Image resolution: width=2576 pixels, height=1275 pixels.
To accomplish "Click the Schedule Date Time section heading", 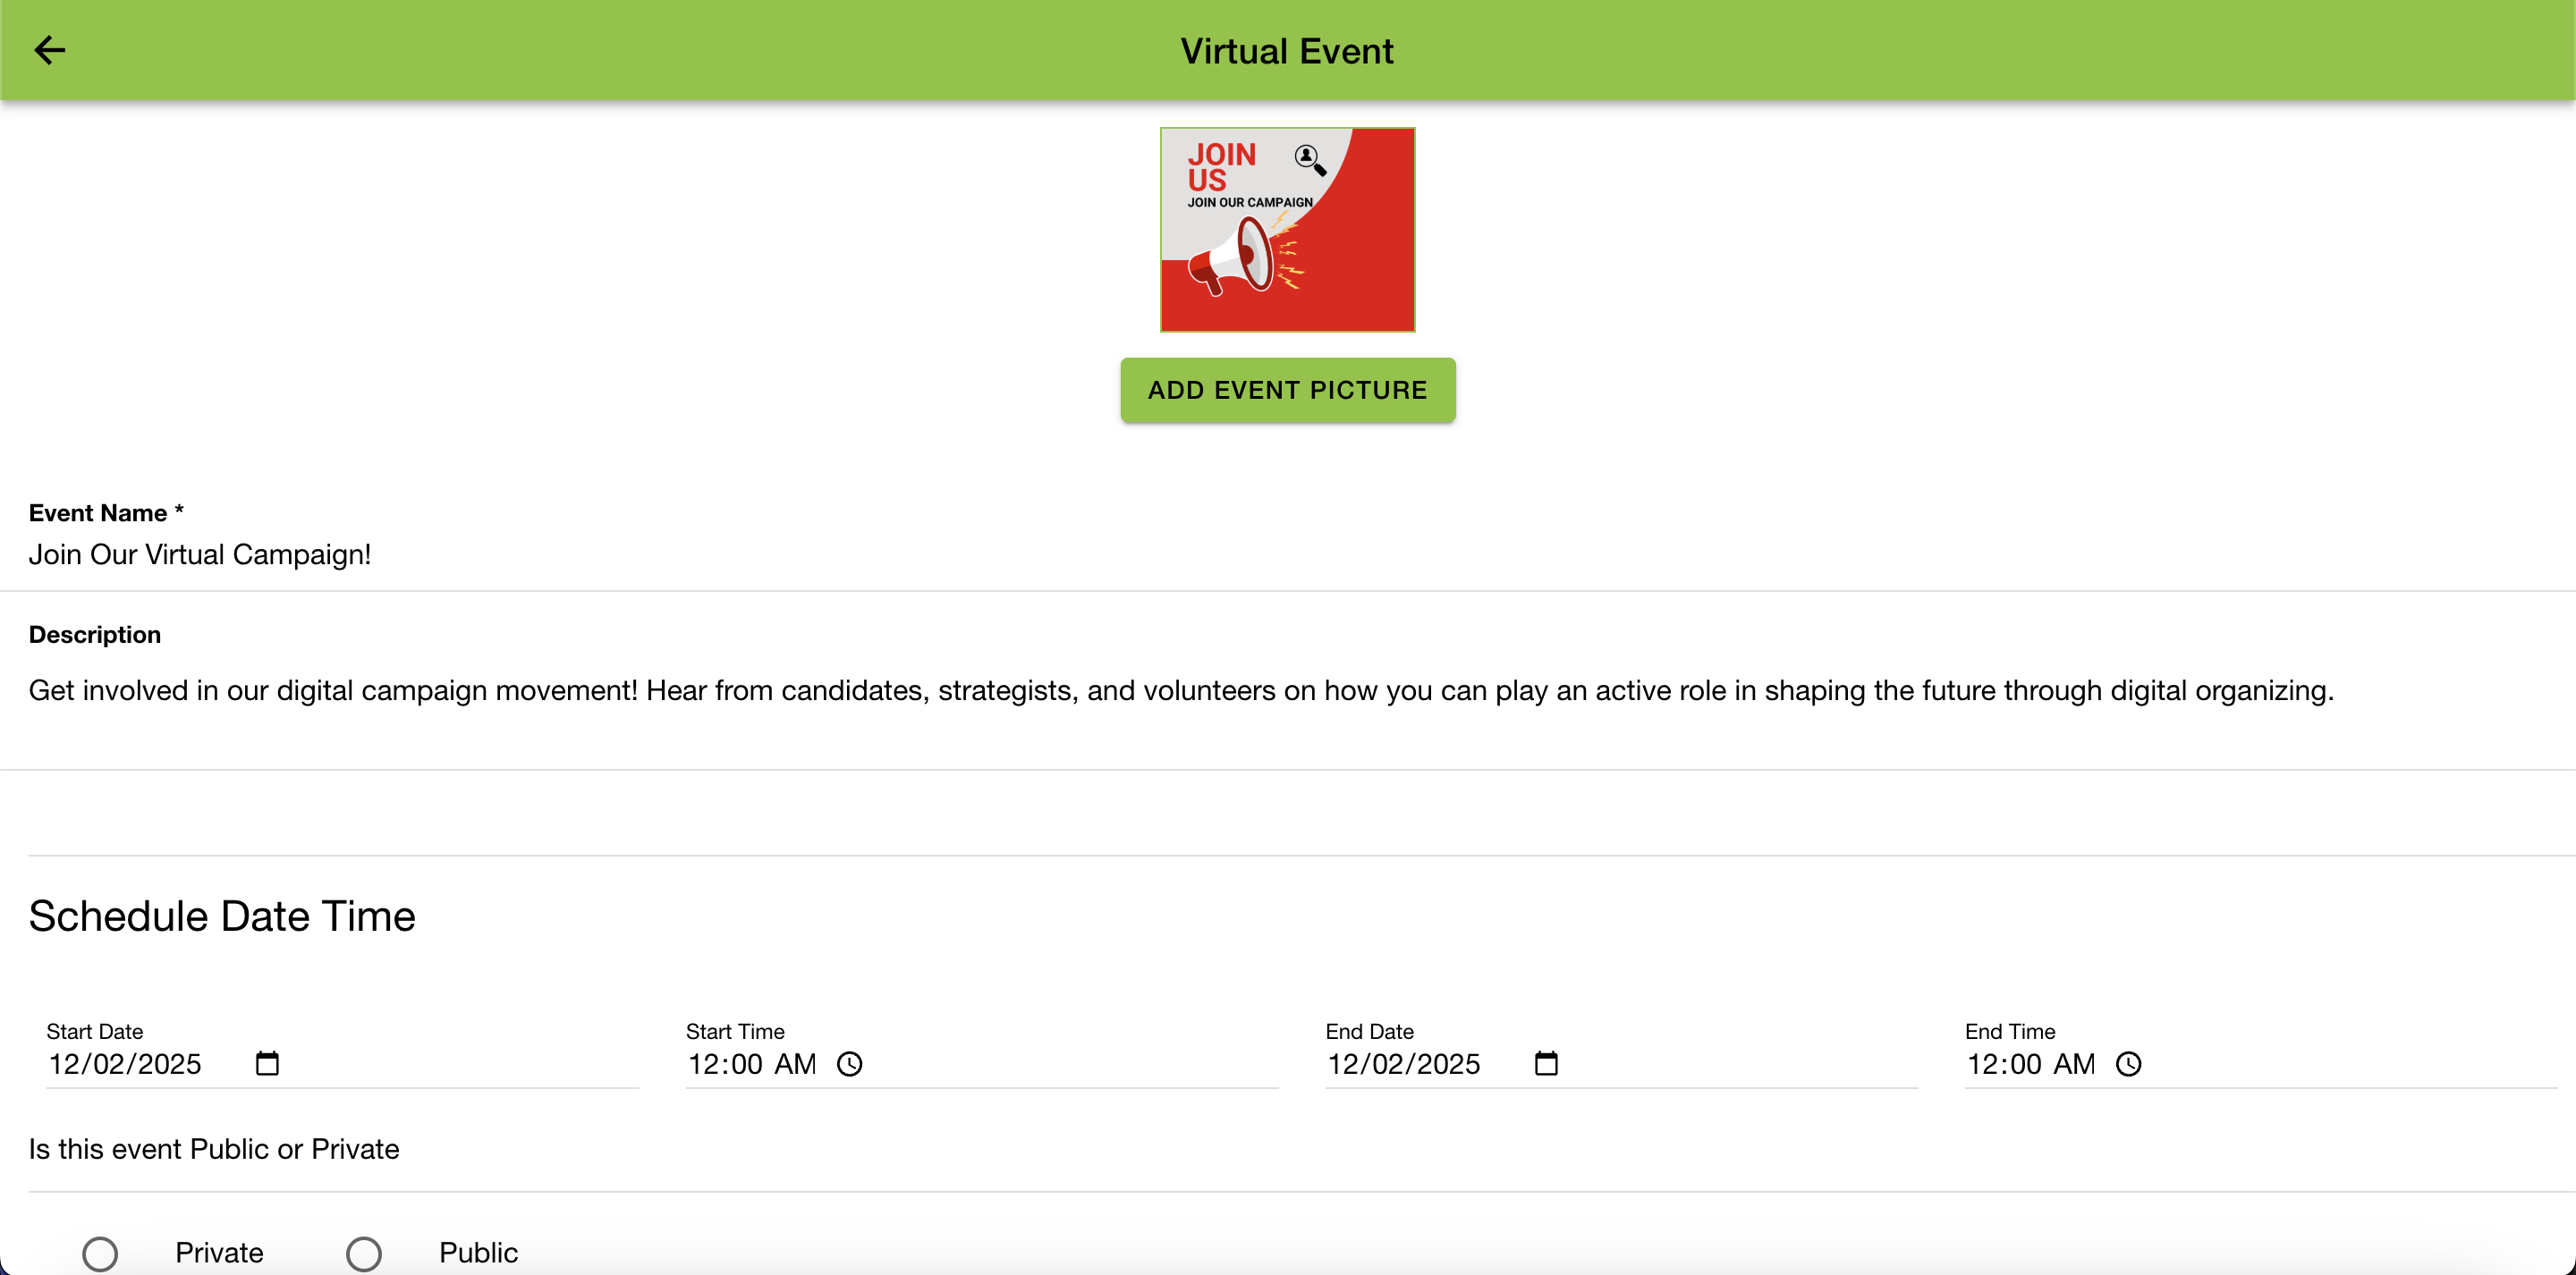I will coord(221,915).
